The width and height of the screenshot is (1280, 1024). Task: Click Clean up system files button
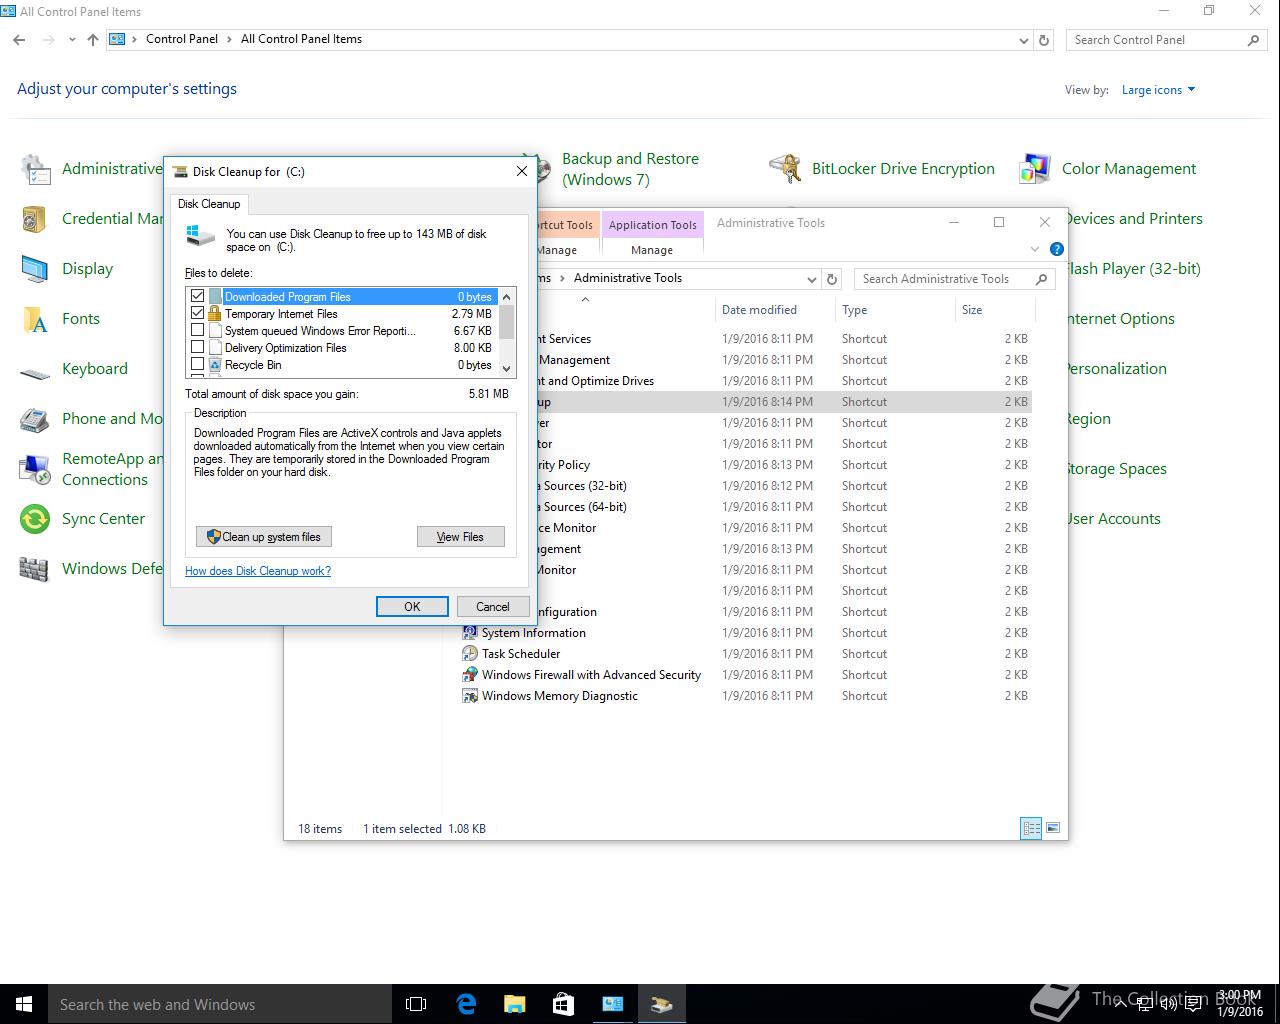click(x=264, y=537)
